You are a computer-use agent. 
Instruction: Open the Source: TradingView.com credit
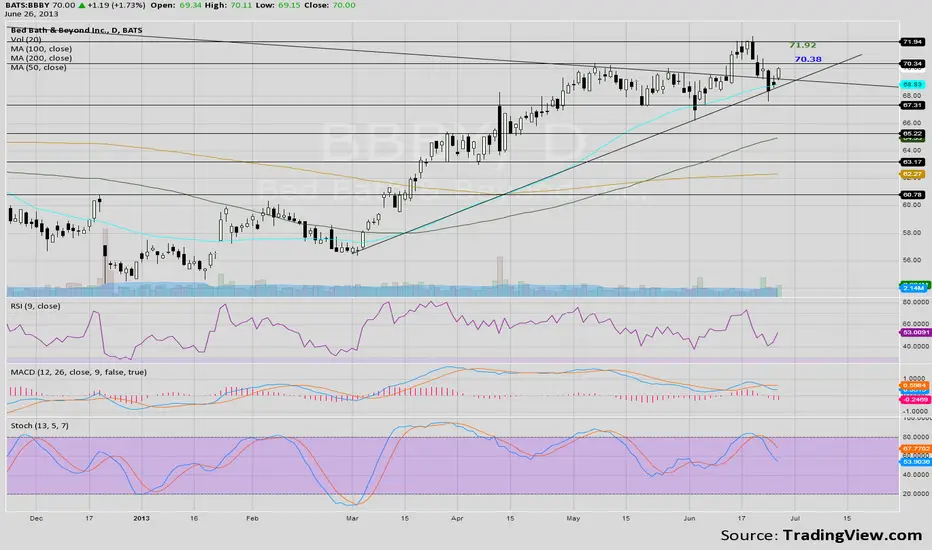(x=821, y=535)
